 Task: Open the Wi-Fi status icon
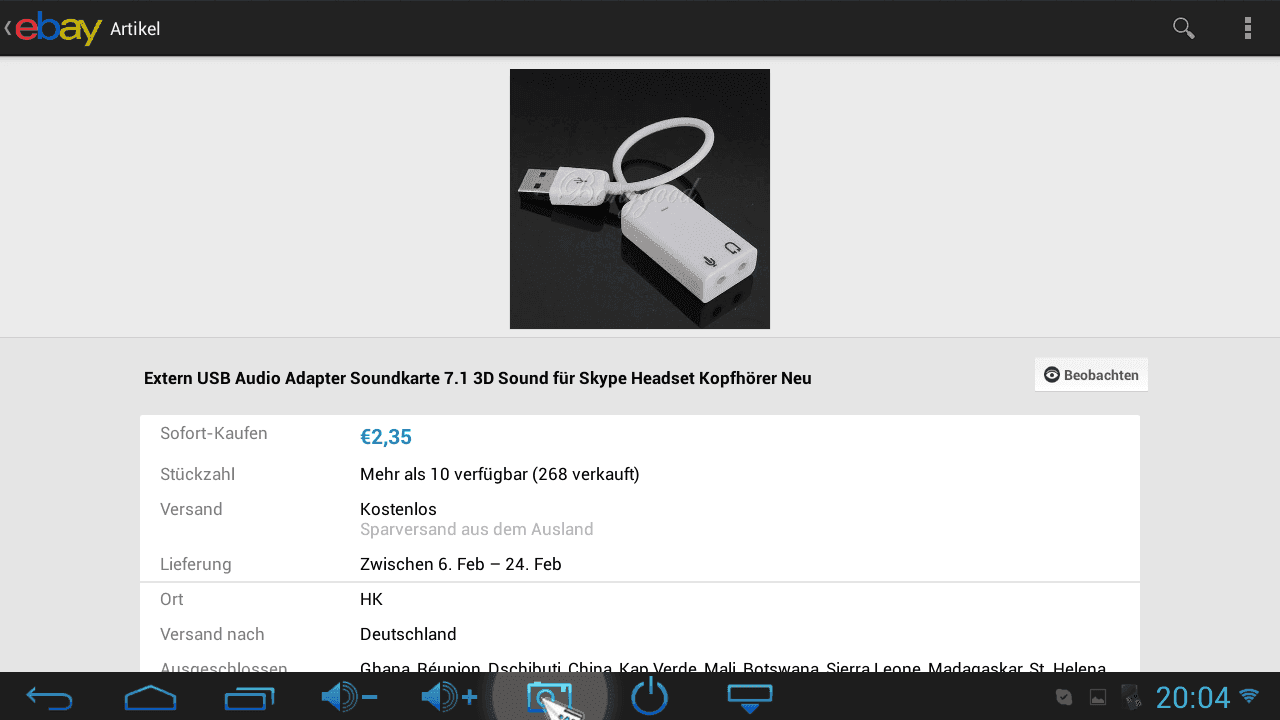(1249, 695)
